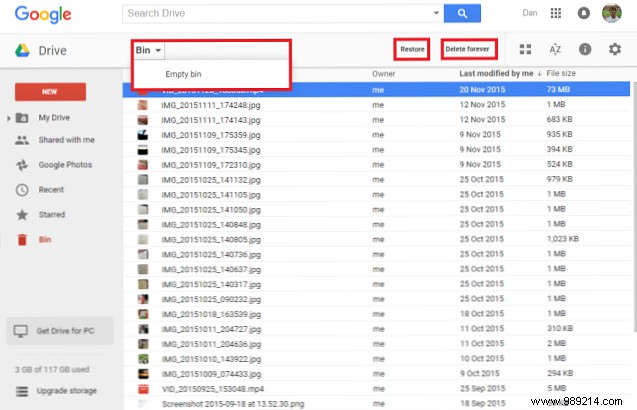Click the Upgrade storage bars icon

coord(22,391)
